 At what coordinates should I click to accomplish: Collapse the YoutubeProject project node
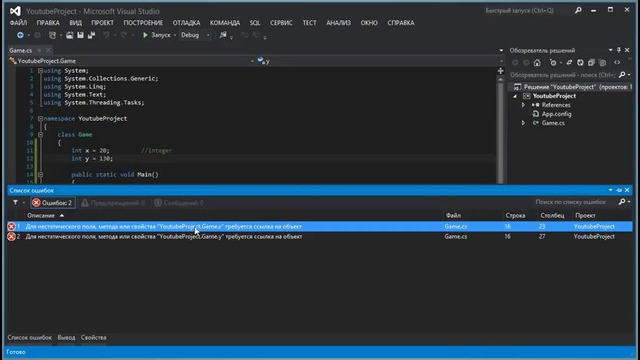coord(515,96)
